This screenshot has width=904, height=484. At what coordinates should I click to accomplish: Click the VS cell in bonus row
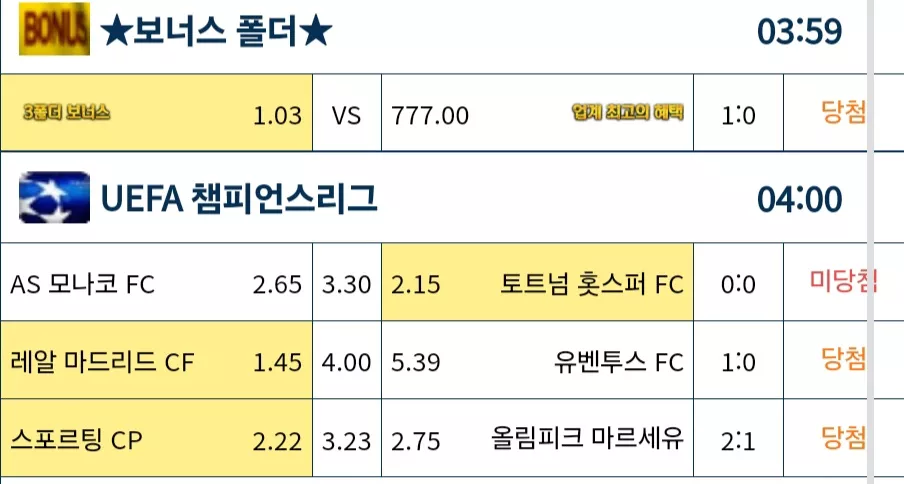click(x=346, y=113)
